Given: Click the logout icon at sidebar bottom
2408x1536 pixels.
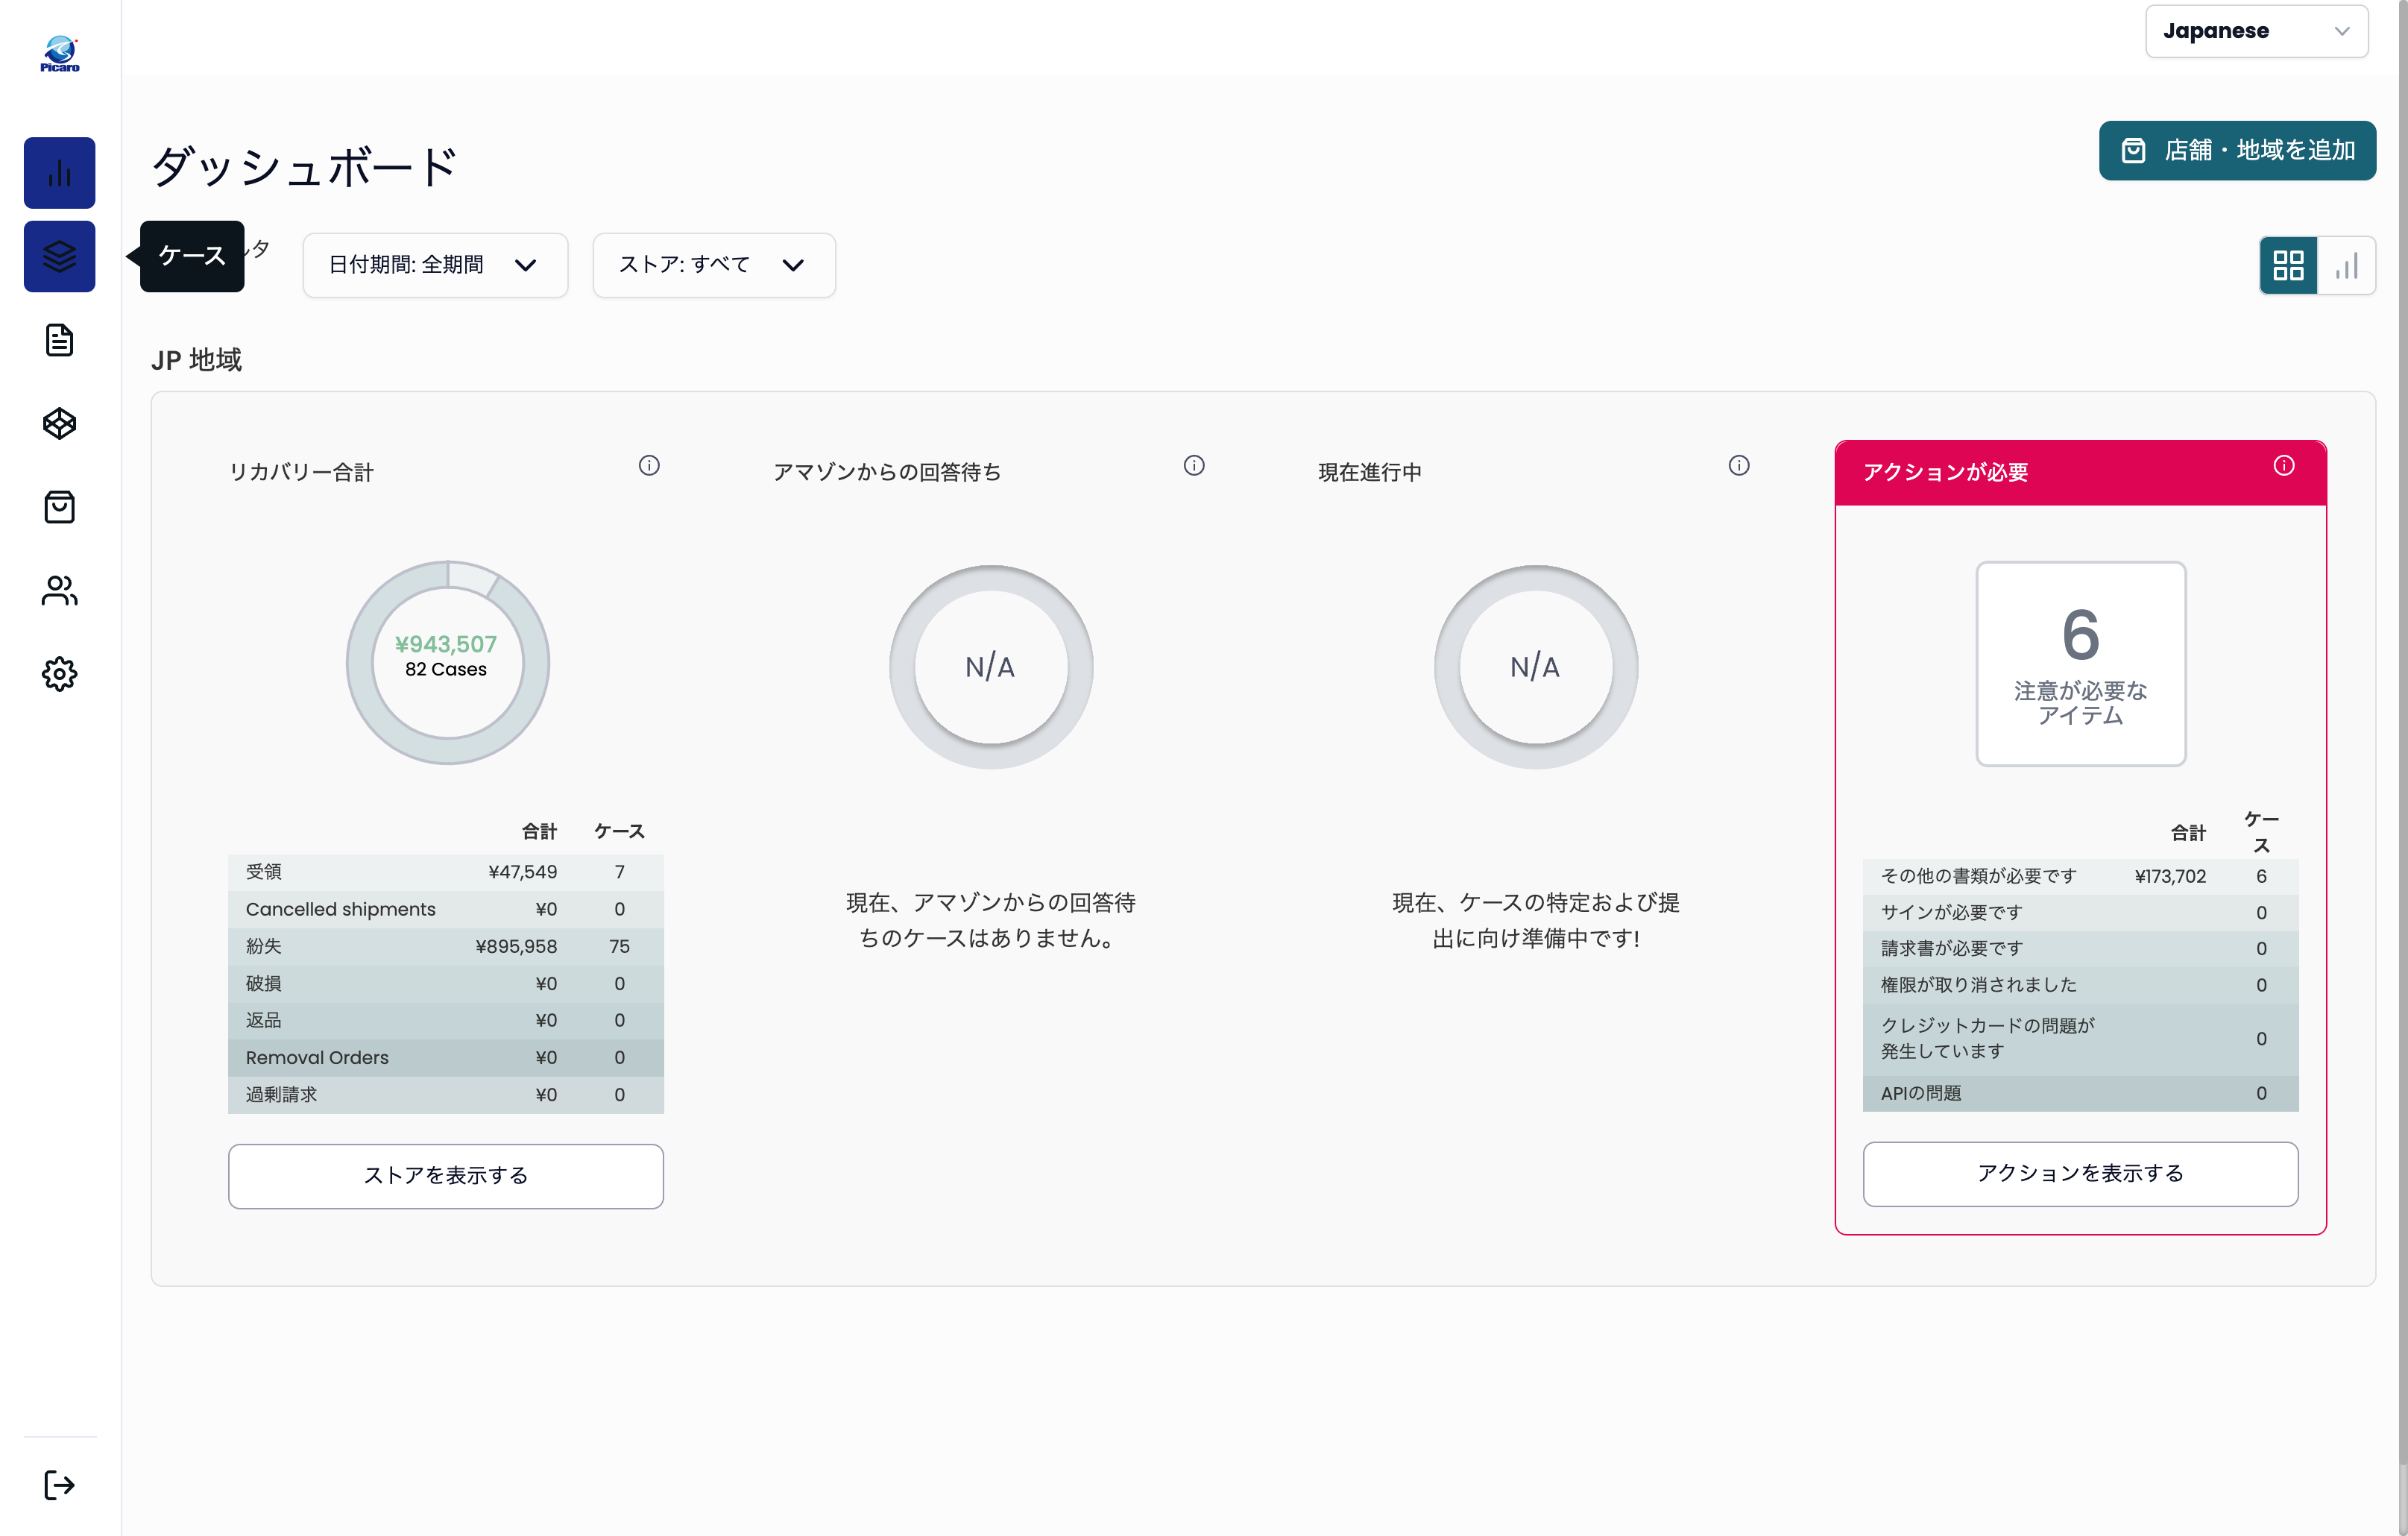Looking at the screenshot, I should 59,1484.
